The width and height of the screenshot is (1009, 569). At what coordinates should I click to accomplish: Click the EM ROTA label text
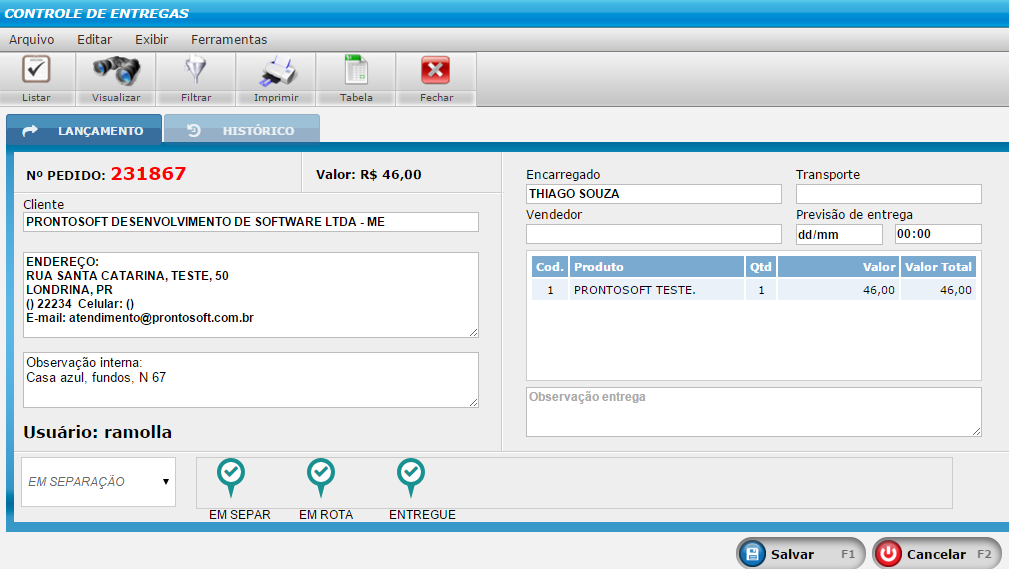(326, 515)
